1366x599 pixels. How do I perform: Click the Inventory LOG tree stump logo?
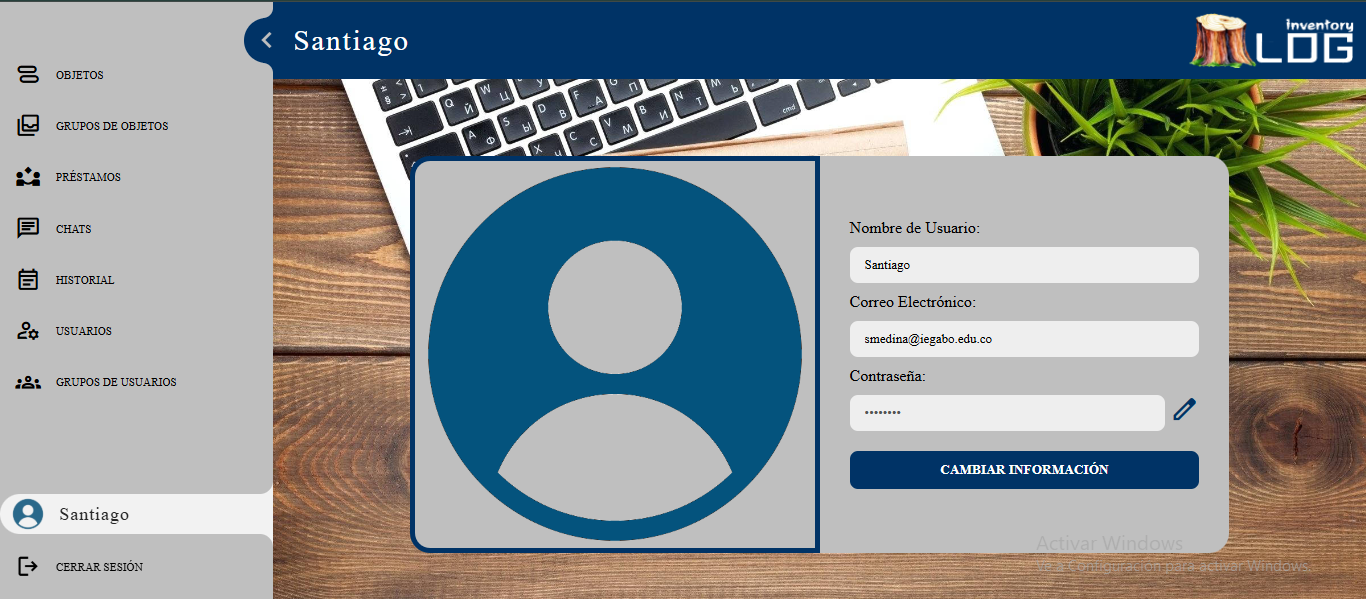coord(1222,40)
